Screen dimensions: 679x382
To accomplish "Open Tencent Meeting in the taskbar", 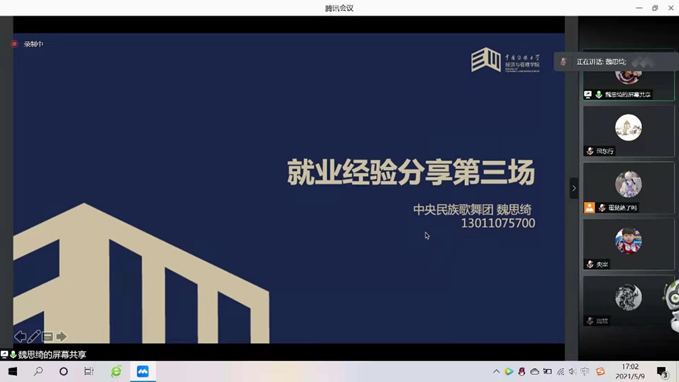I will point(143,372).
